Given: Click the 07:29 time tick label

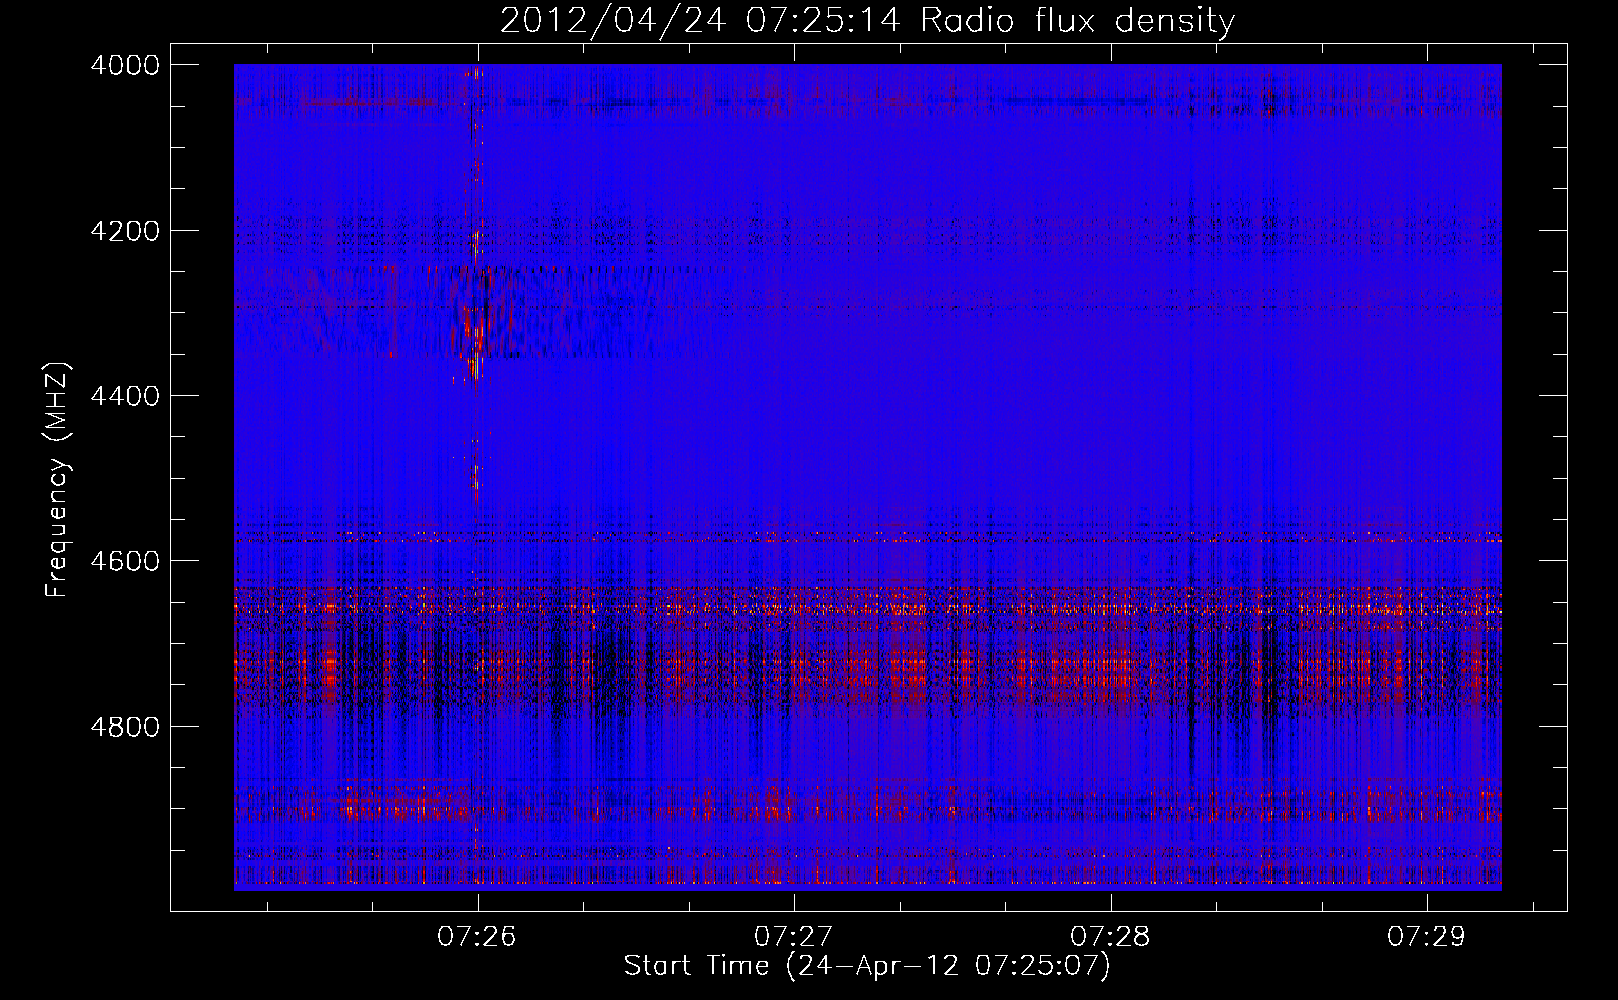Looking at the screenshot, I should point(1426,937).
